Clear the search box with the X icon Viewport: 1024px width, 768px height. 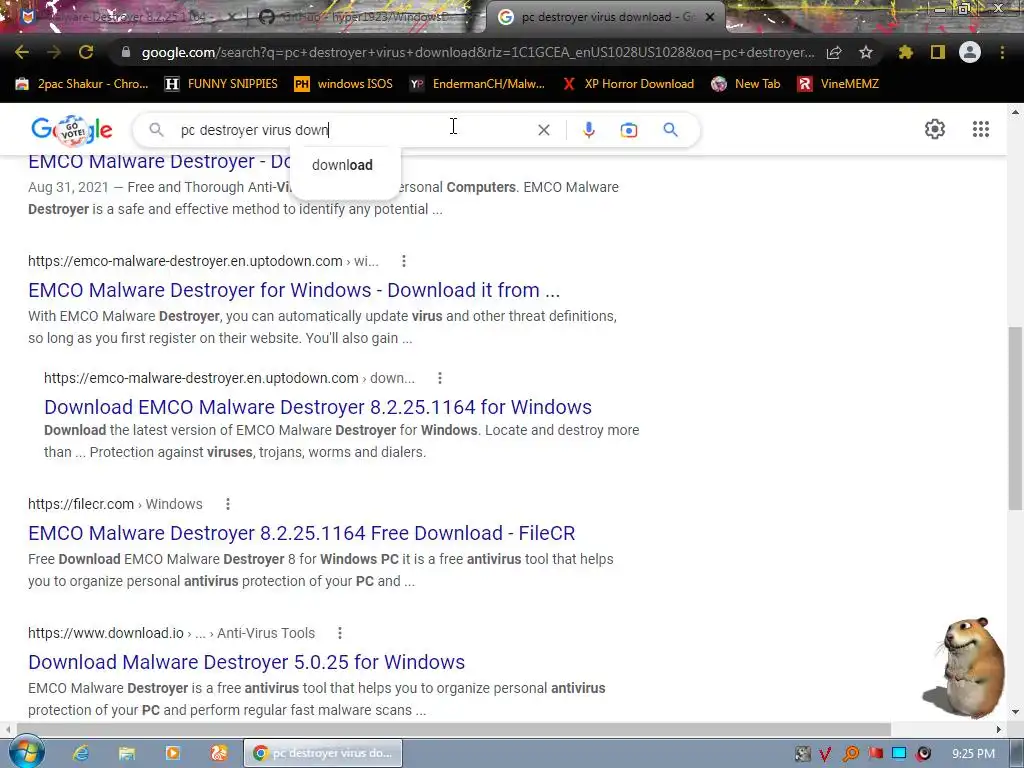coord(543,130)
